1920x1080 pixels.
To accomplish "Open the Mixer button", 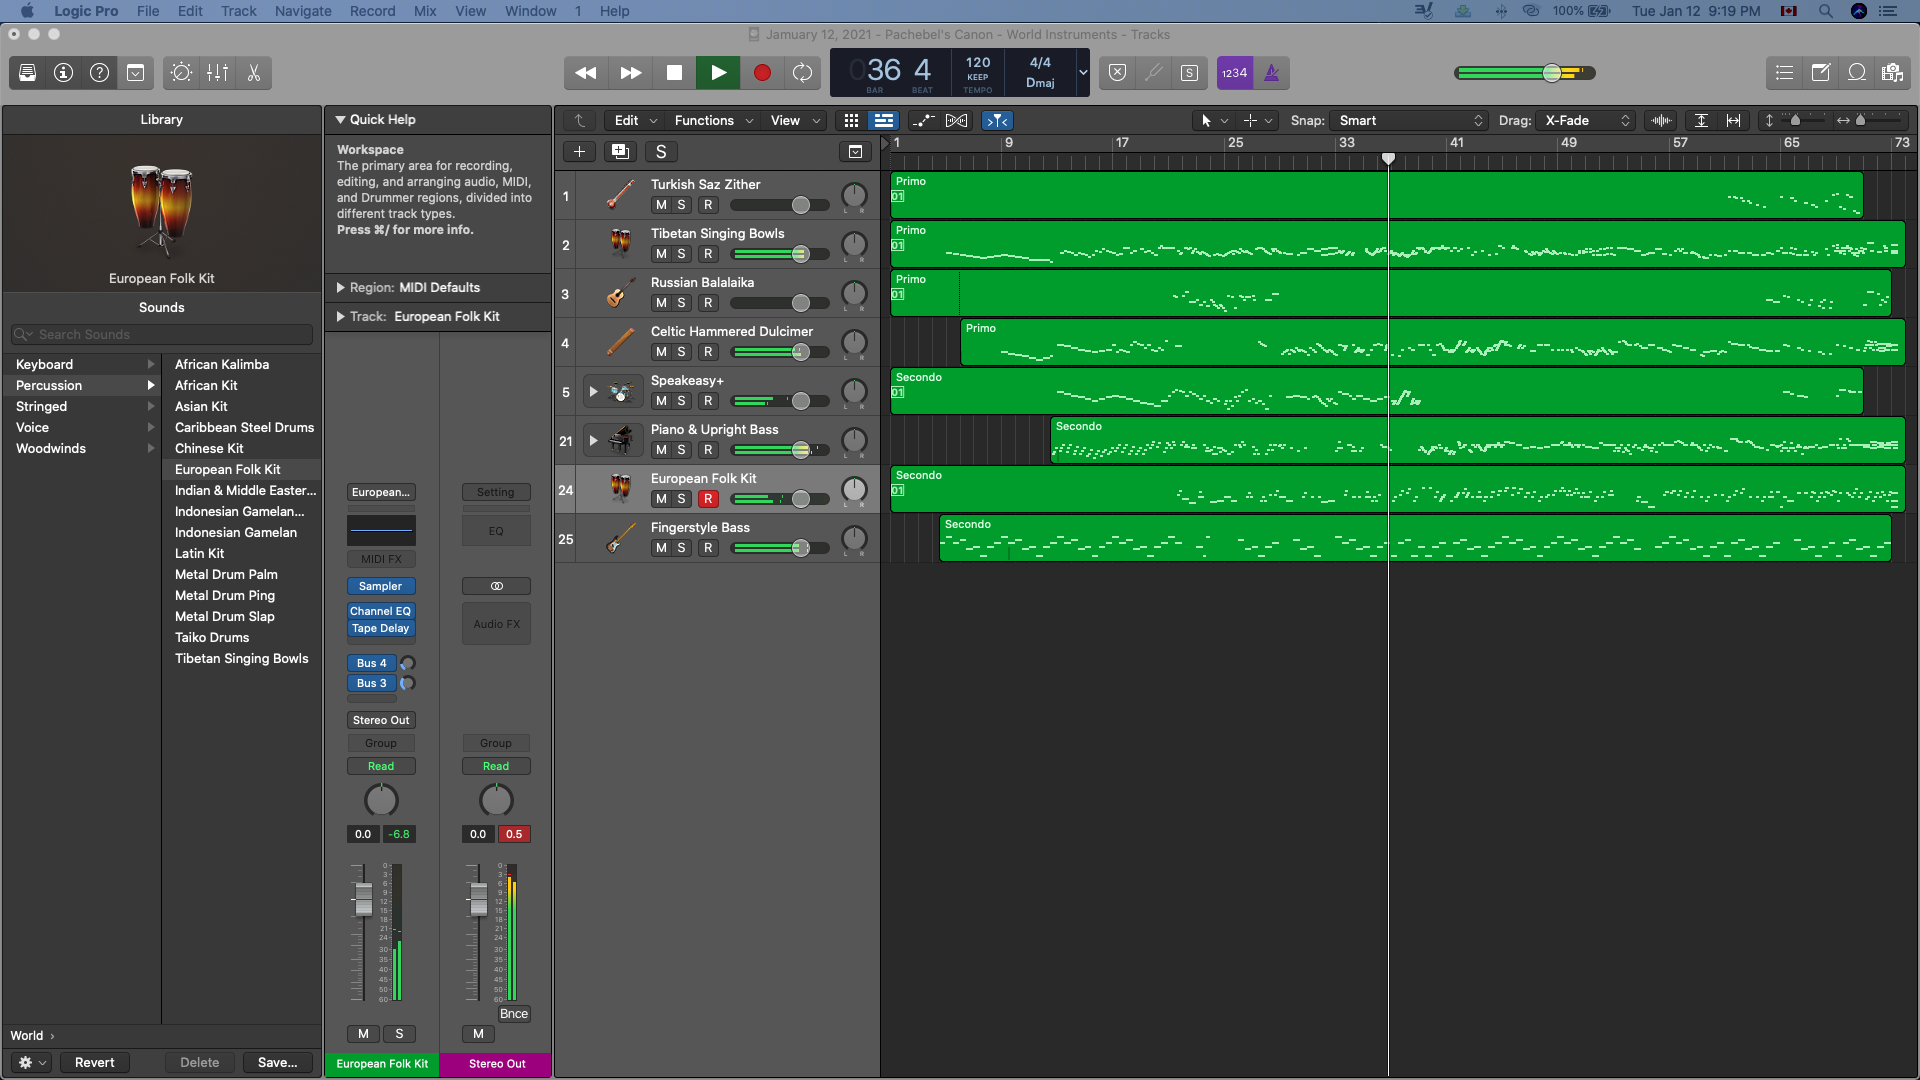I will pos(218,73).
